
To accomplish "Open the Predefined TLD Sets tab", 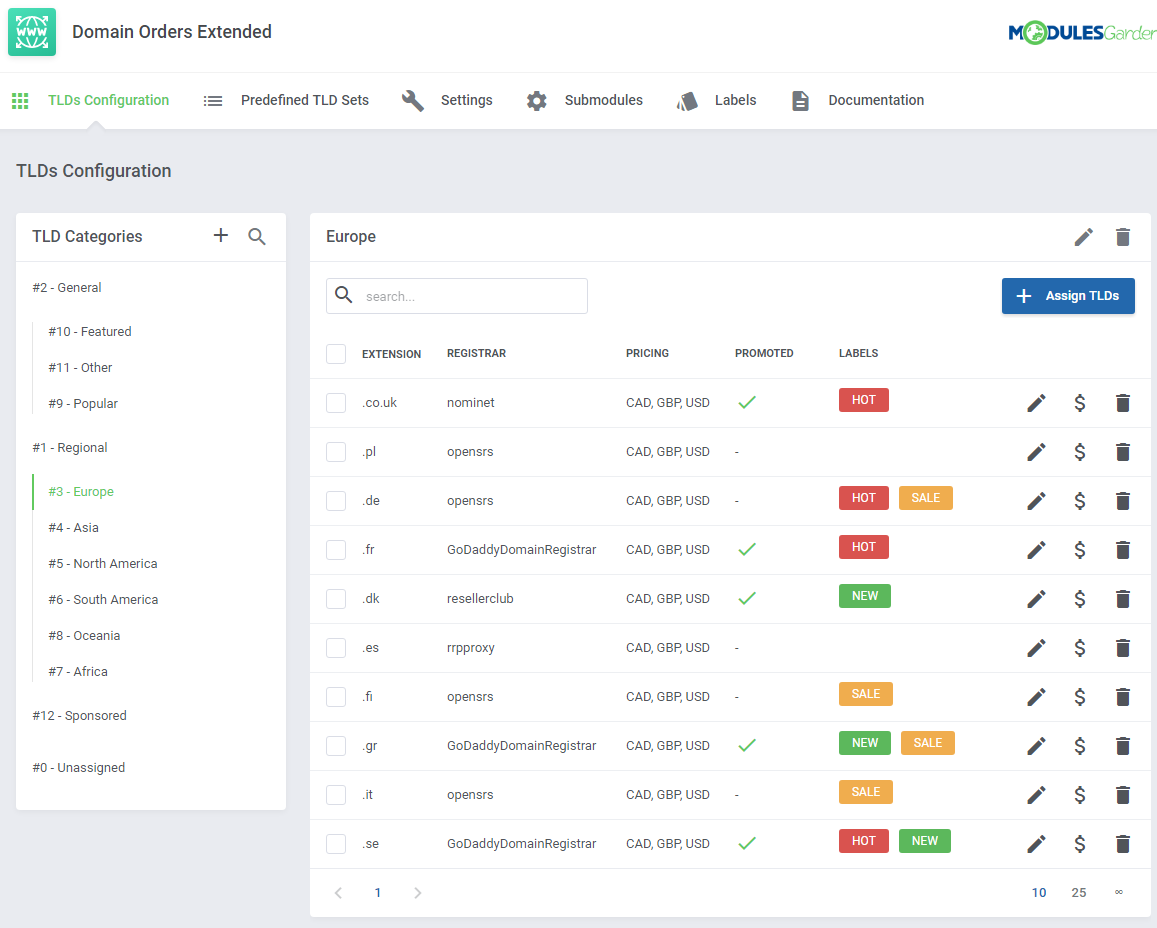I will 286,100.
